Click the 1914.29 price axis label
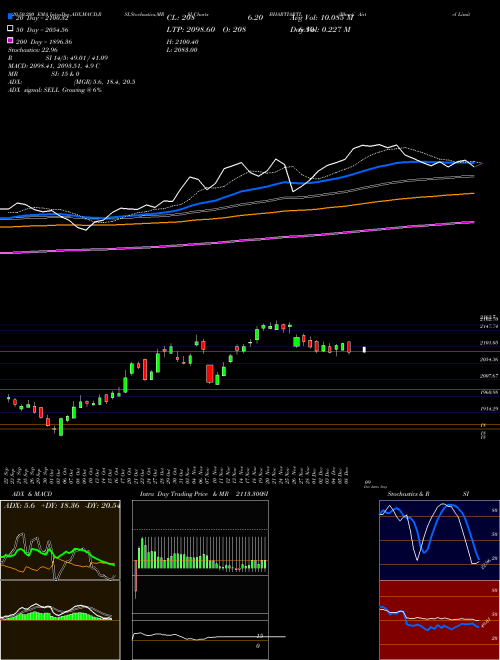 pyautogui.click(x=489, y=408)
